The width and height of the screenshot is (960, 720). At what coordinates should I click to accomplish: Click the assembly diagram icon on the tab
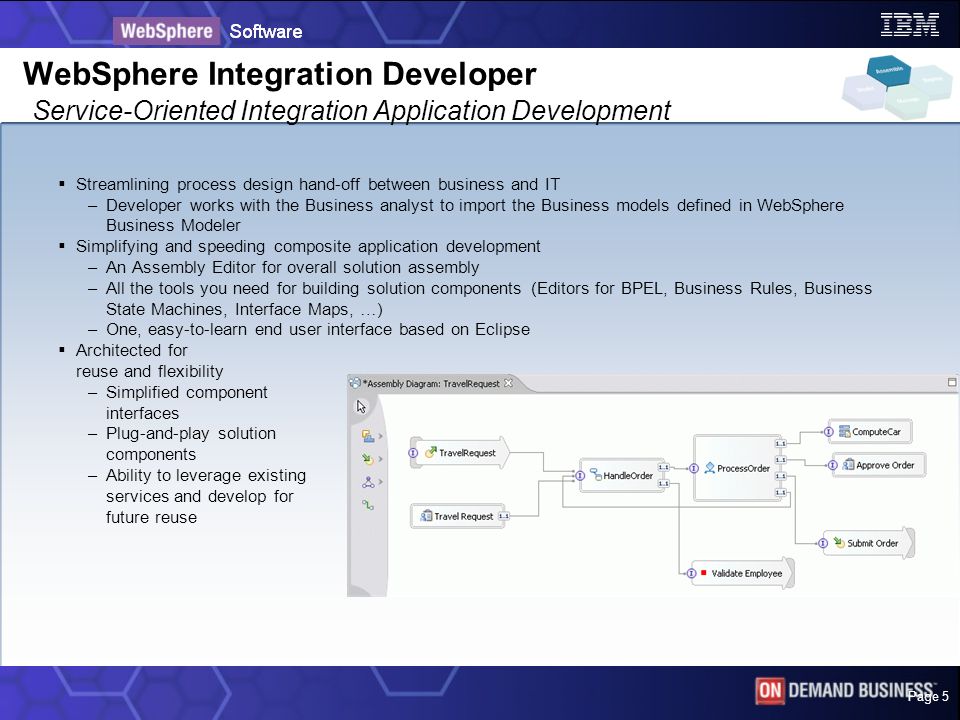(354, 383)
